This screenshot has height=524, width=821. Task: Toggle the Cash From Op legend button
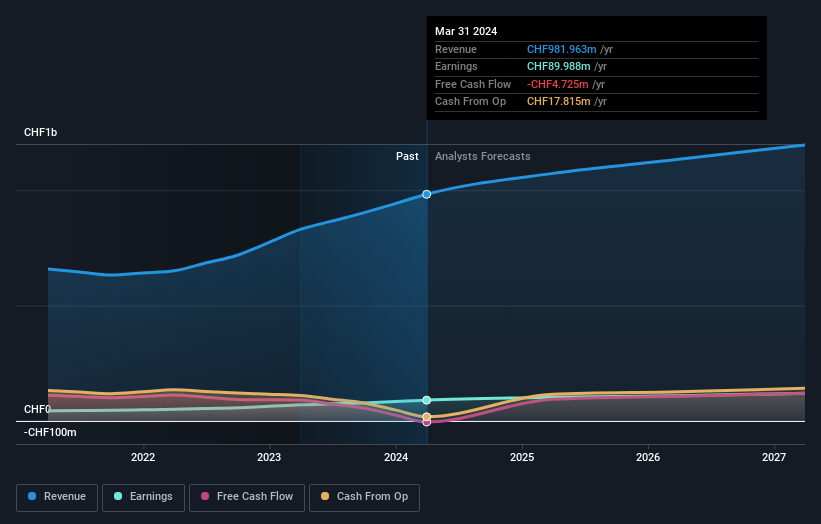click(x=364, y=497)
